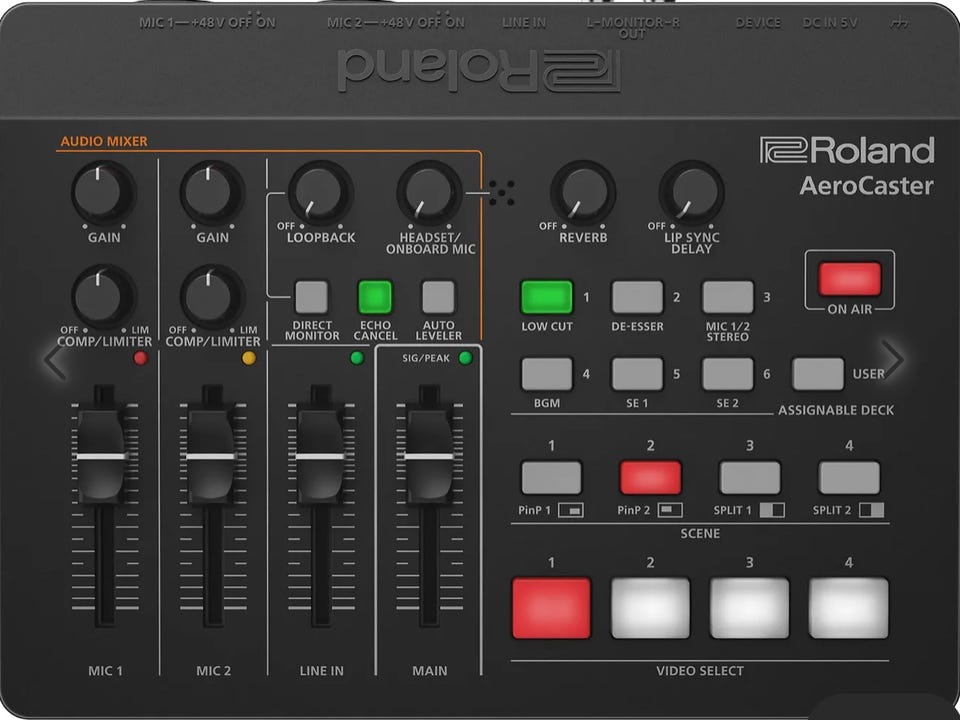The height and width of the screenshot is (720, 960).
Task: Click the LINE IN channel label under the fader
Action: (x=321, y=671)
